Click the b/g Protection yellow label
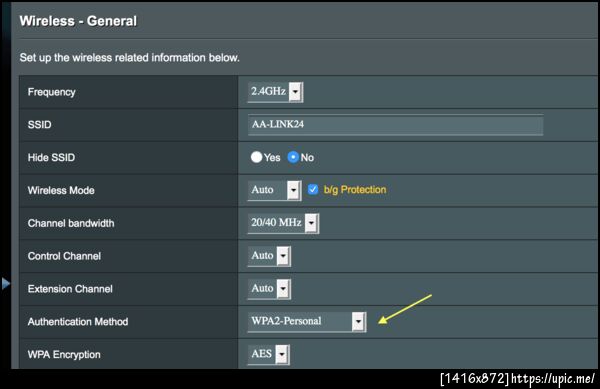Viewport: 600px width, 389px height. [355, 190]
